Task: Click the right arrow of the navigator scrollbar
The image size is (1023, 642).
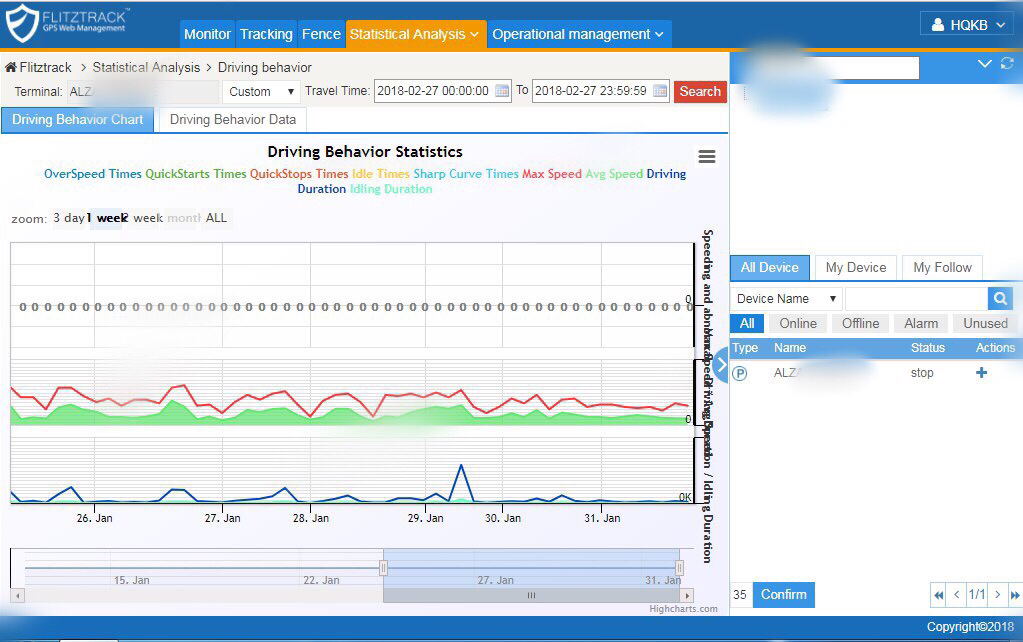Action: coord(686,596)
